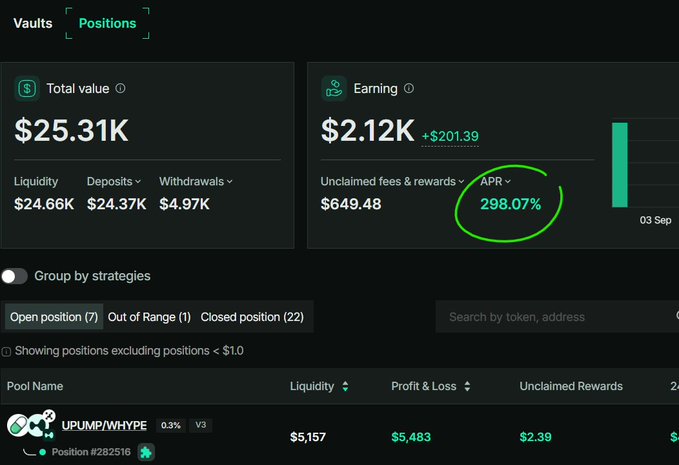Select the Positions tab

click(x=107, y=23)
